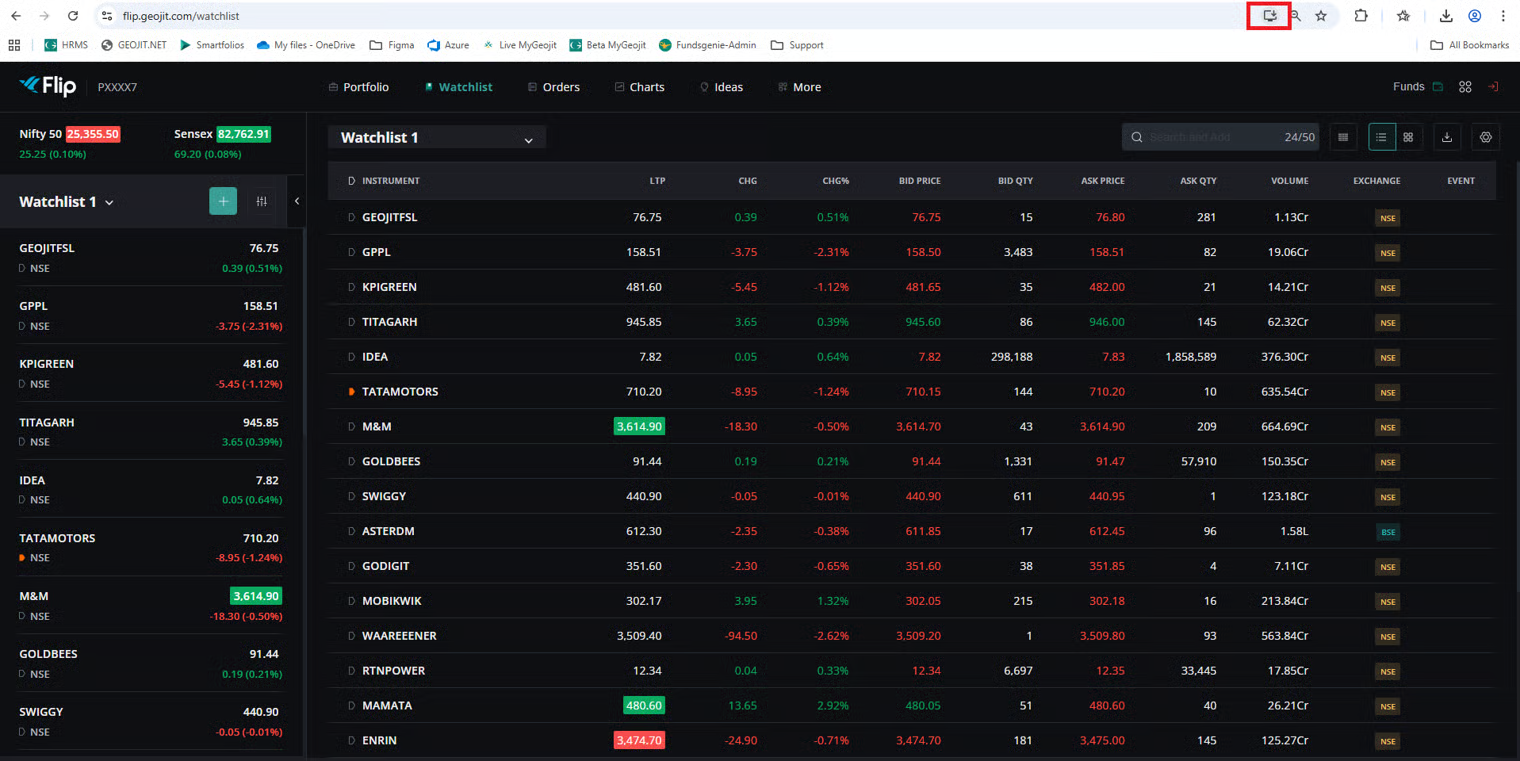Click the INSTRUMENT column header

[391, 181]
